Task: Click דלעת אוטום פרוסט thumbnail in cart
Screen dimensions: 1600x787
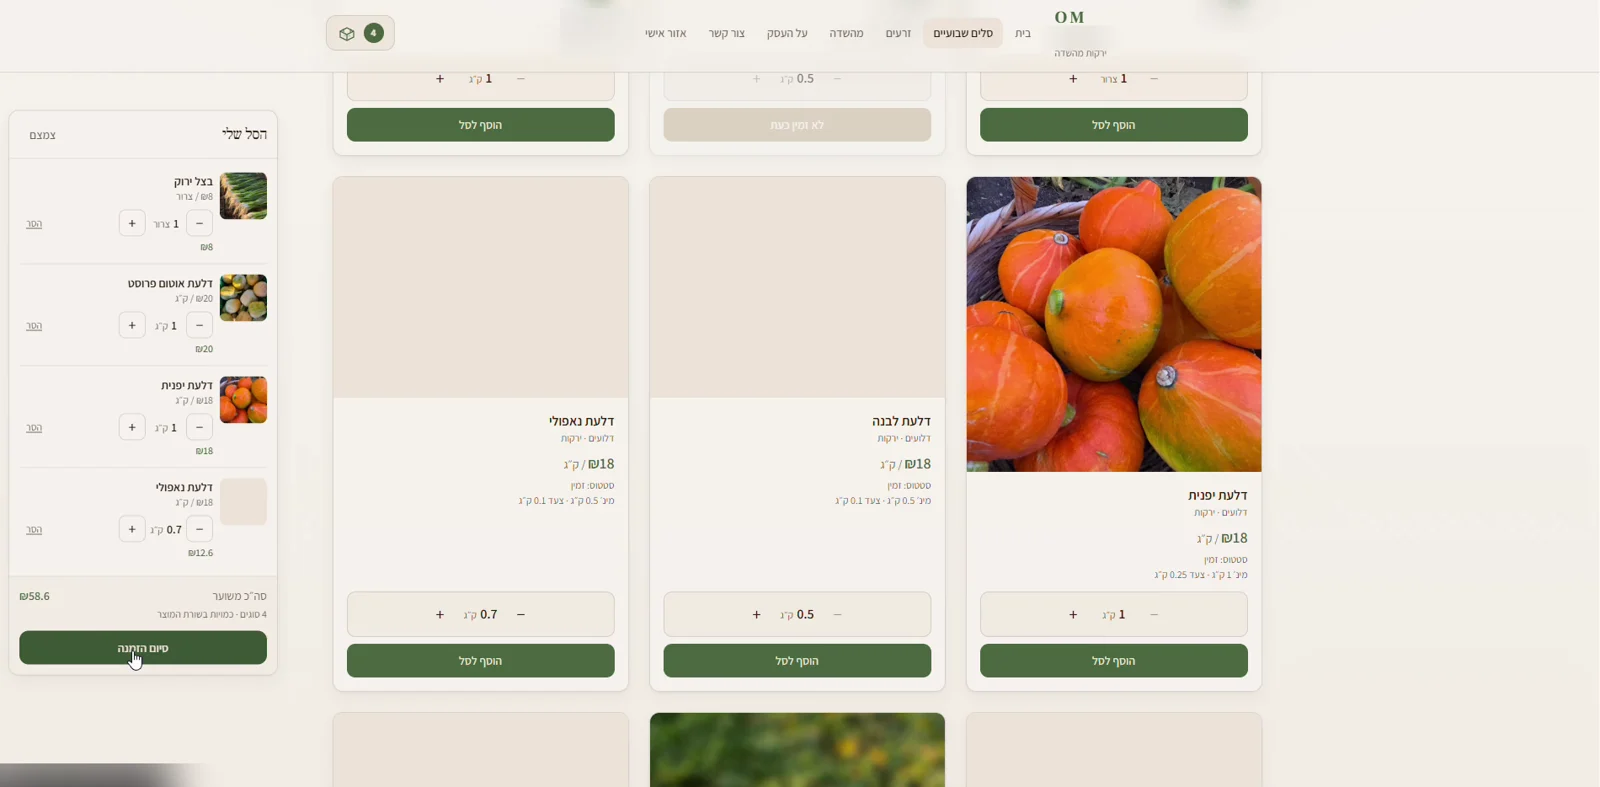Action: 243,298
